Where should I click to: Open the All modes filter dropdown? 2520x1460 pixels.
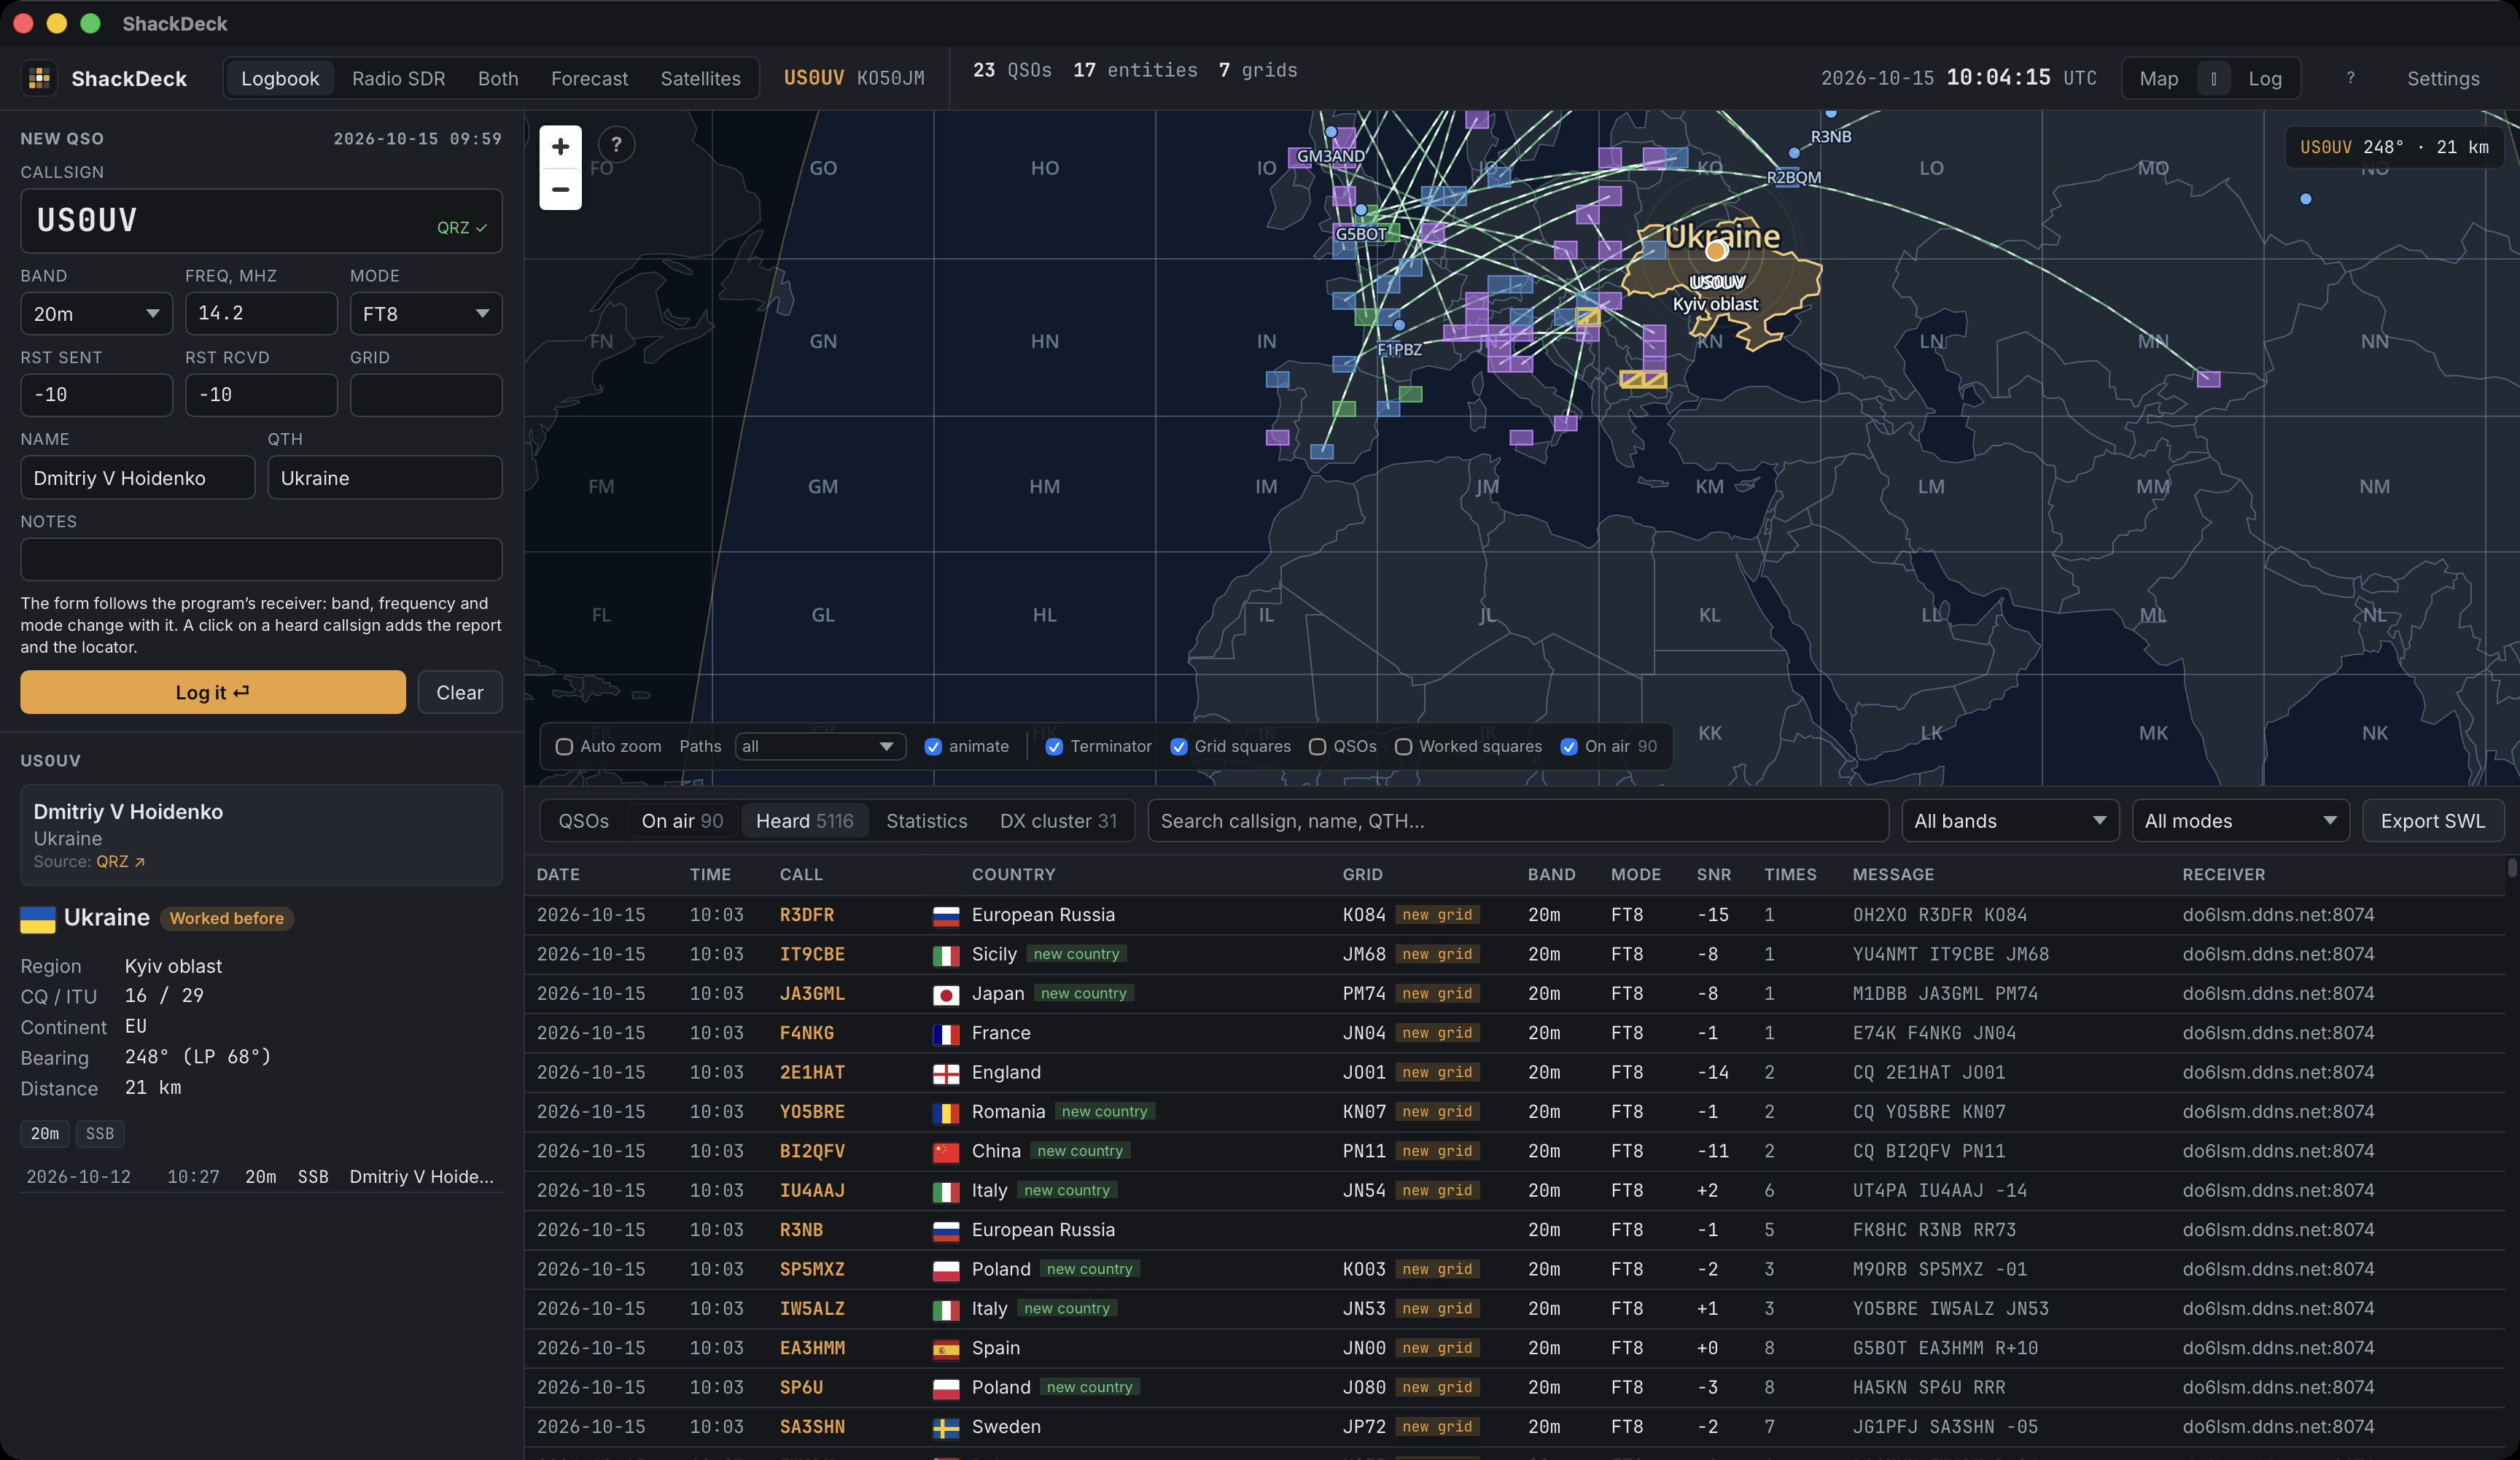click(x=2240, y=821)
